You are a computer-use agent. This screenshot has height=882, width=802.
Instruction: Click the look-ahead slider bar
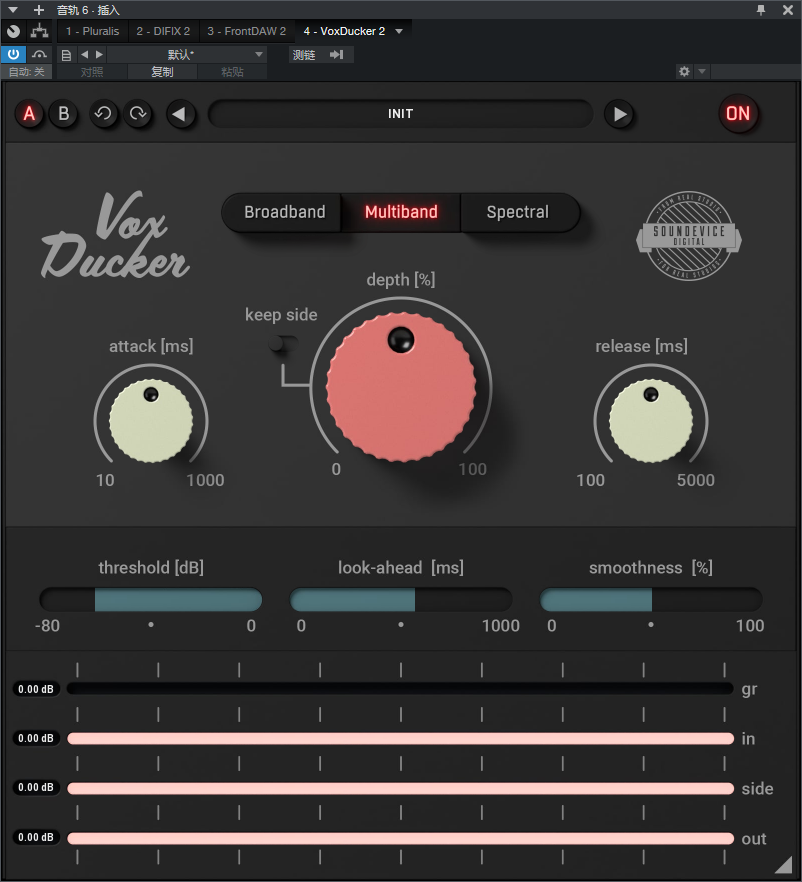coord(400,600)
